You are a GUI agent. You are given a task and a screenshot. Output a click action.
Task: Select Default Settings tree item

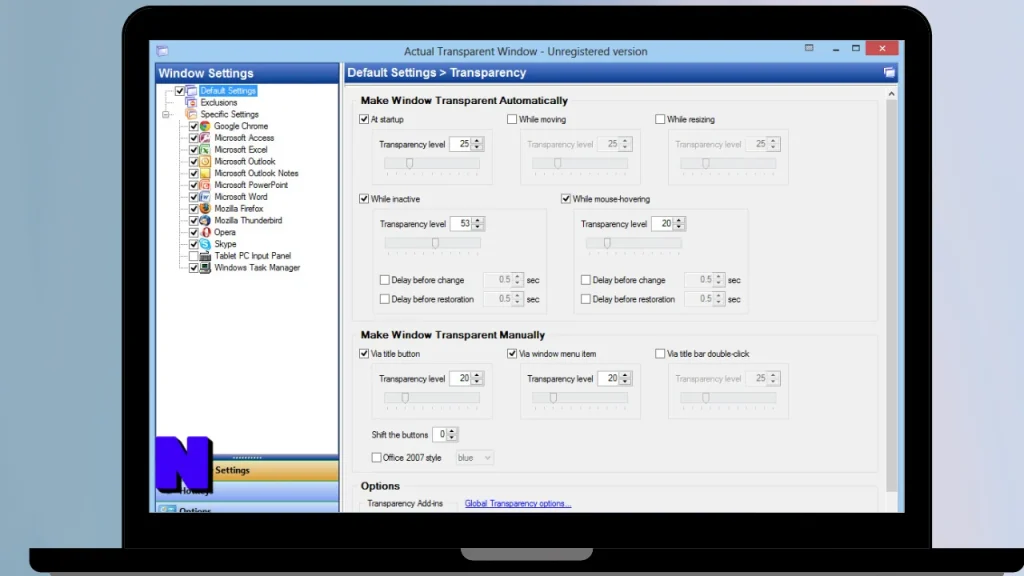click(228, 91)
